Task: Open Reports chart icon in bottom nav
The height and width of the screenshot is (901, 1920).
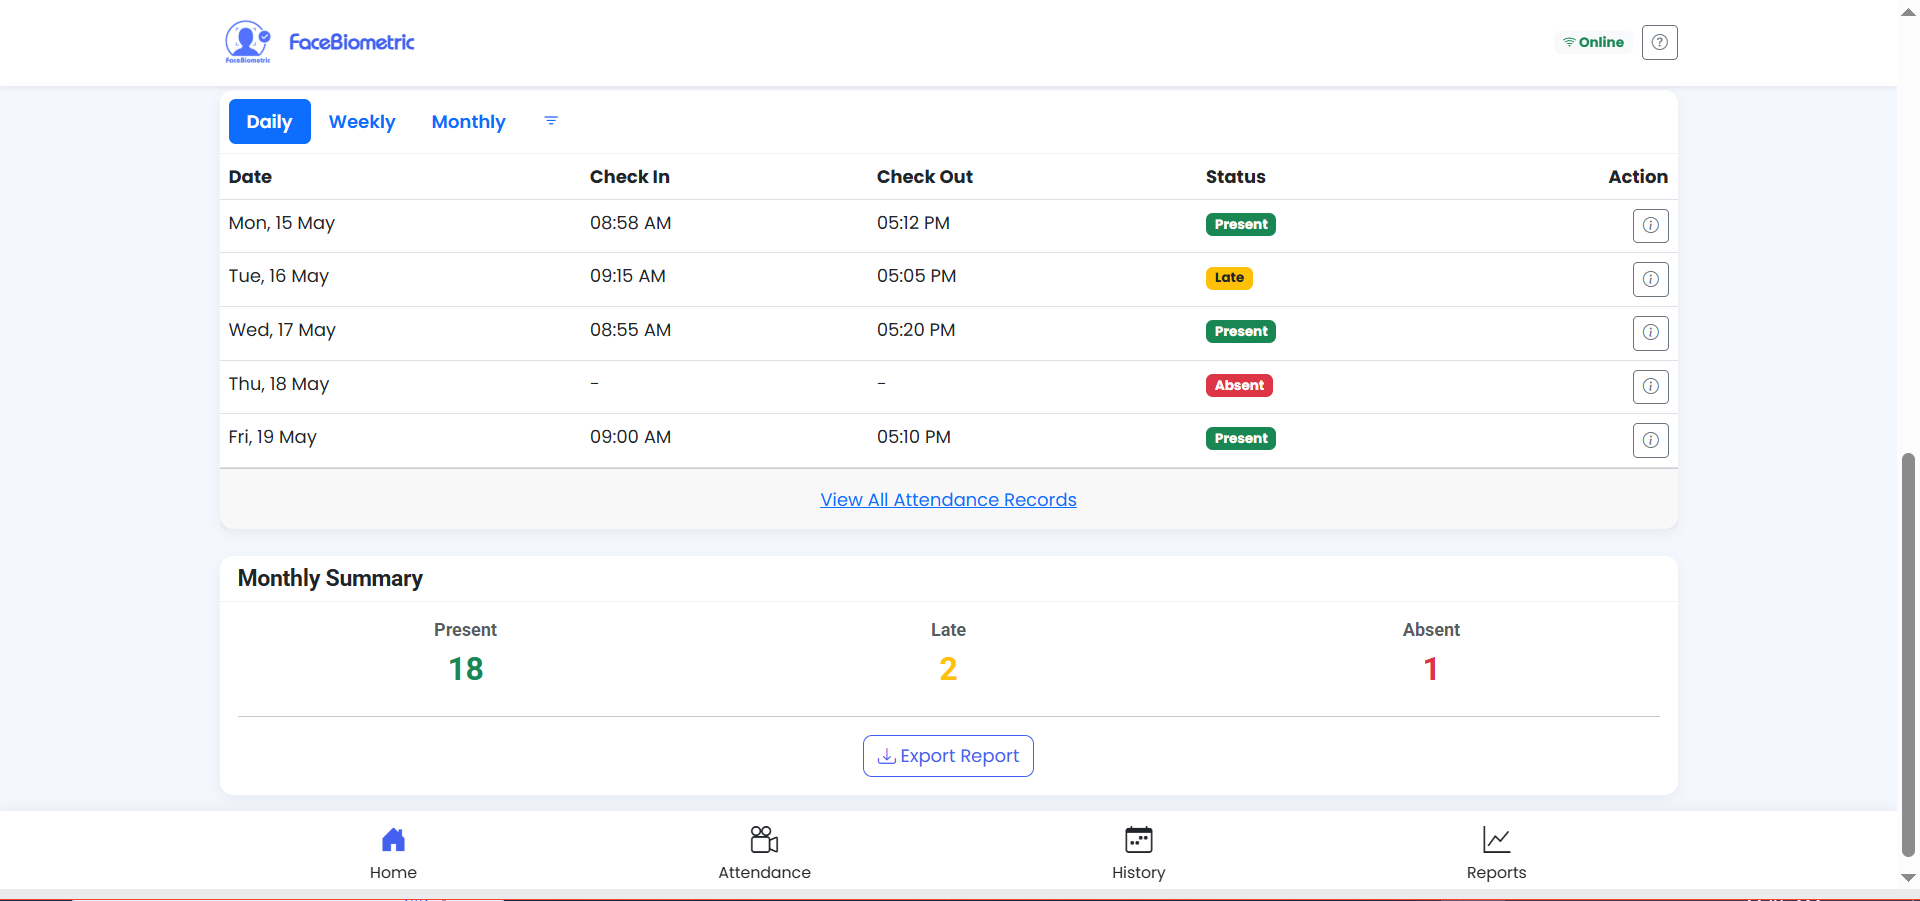Action: click(1496, 839)
